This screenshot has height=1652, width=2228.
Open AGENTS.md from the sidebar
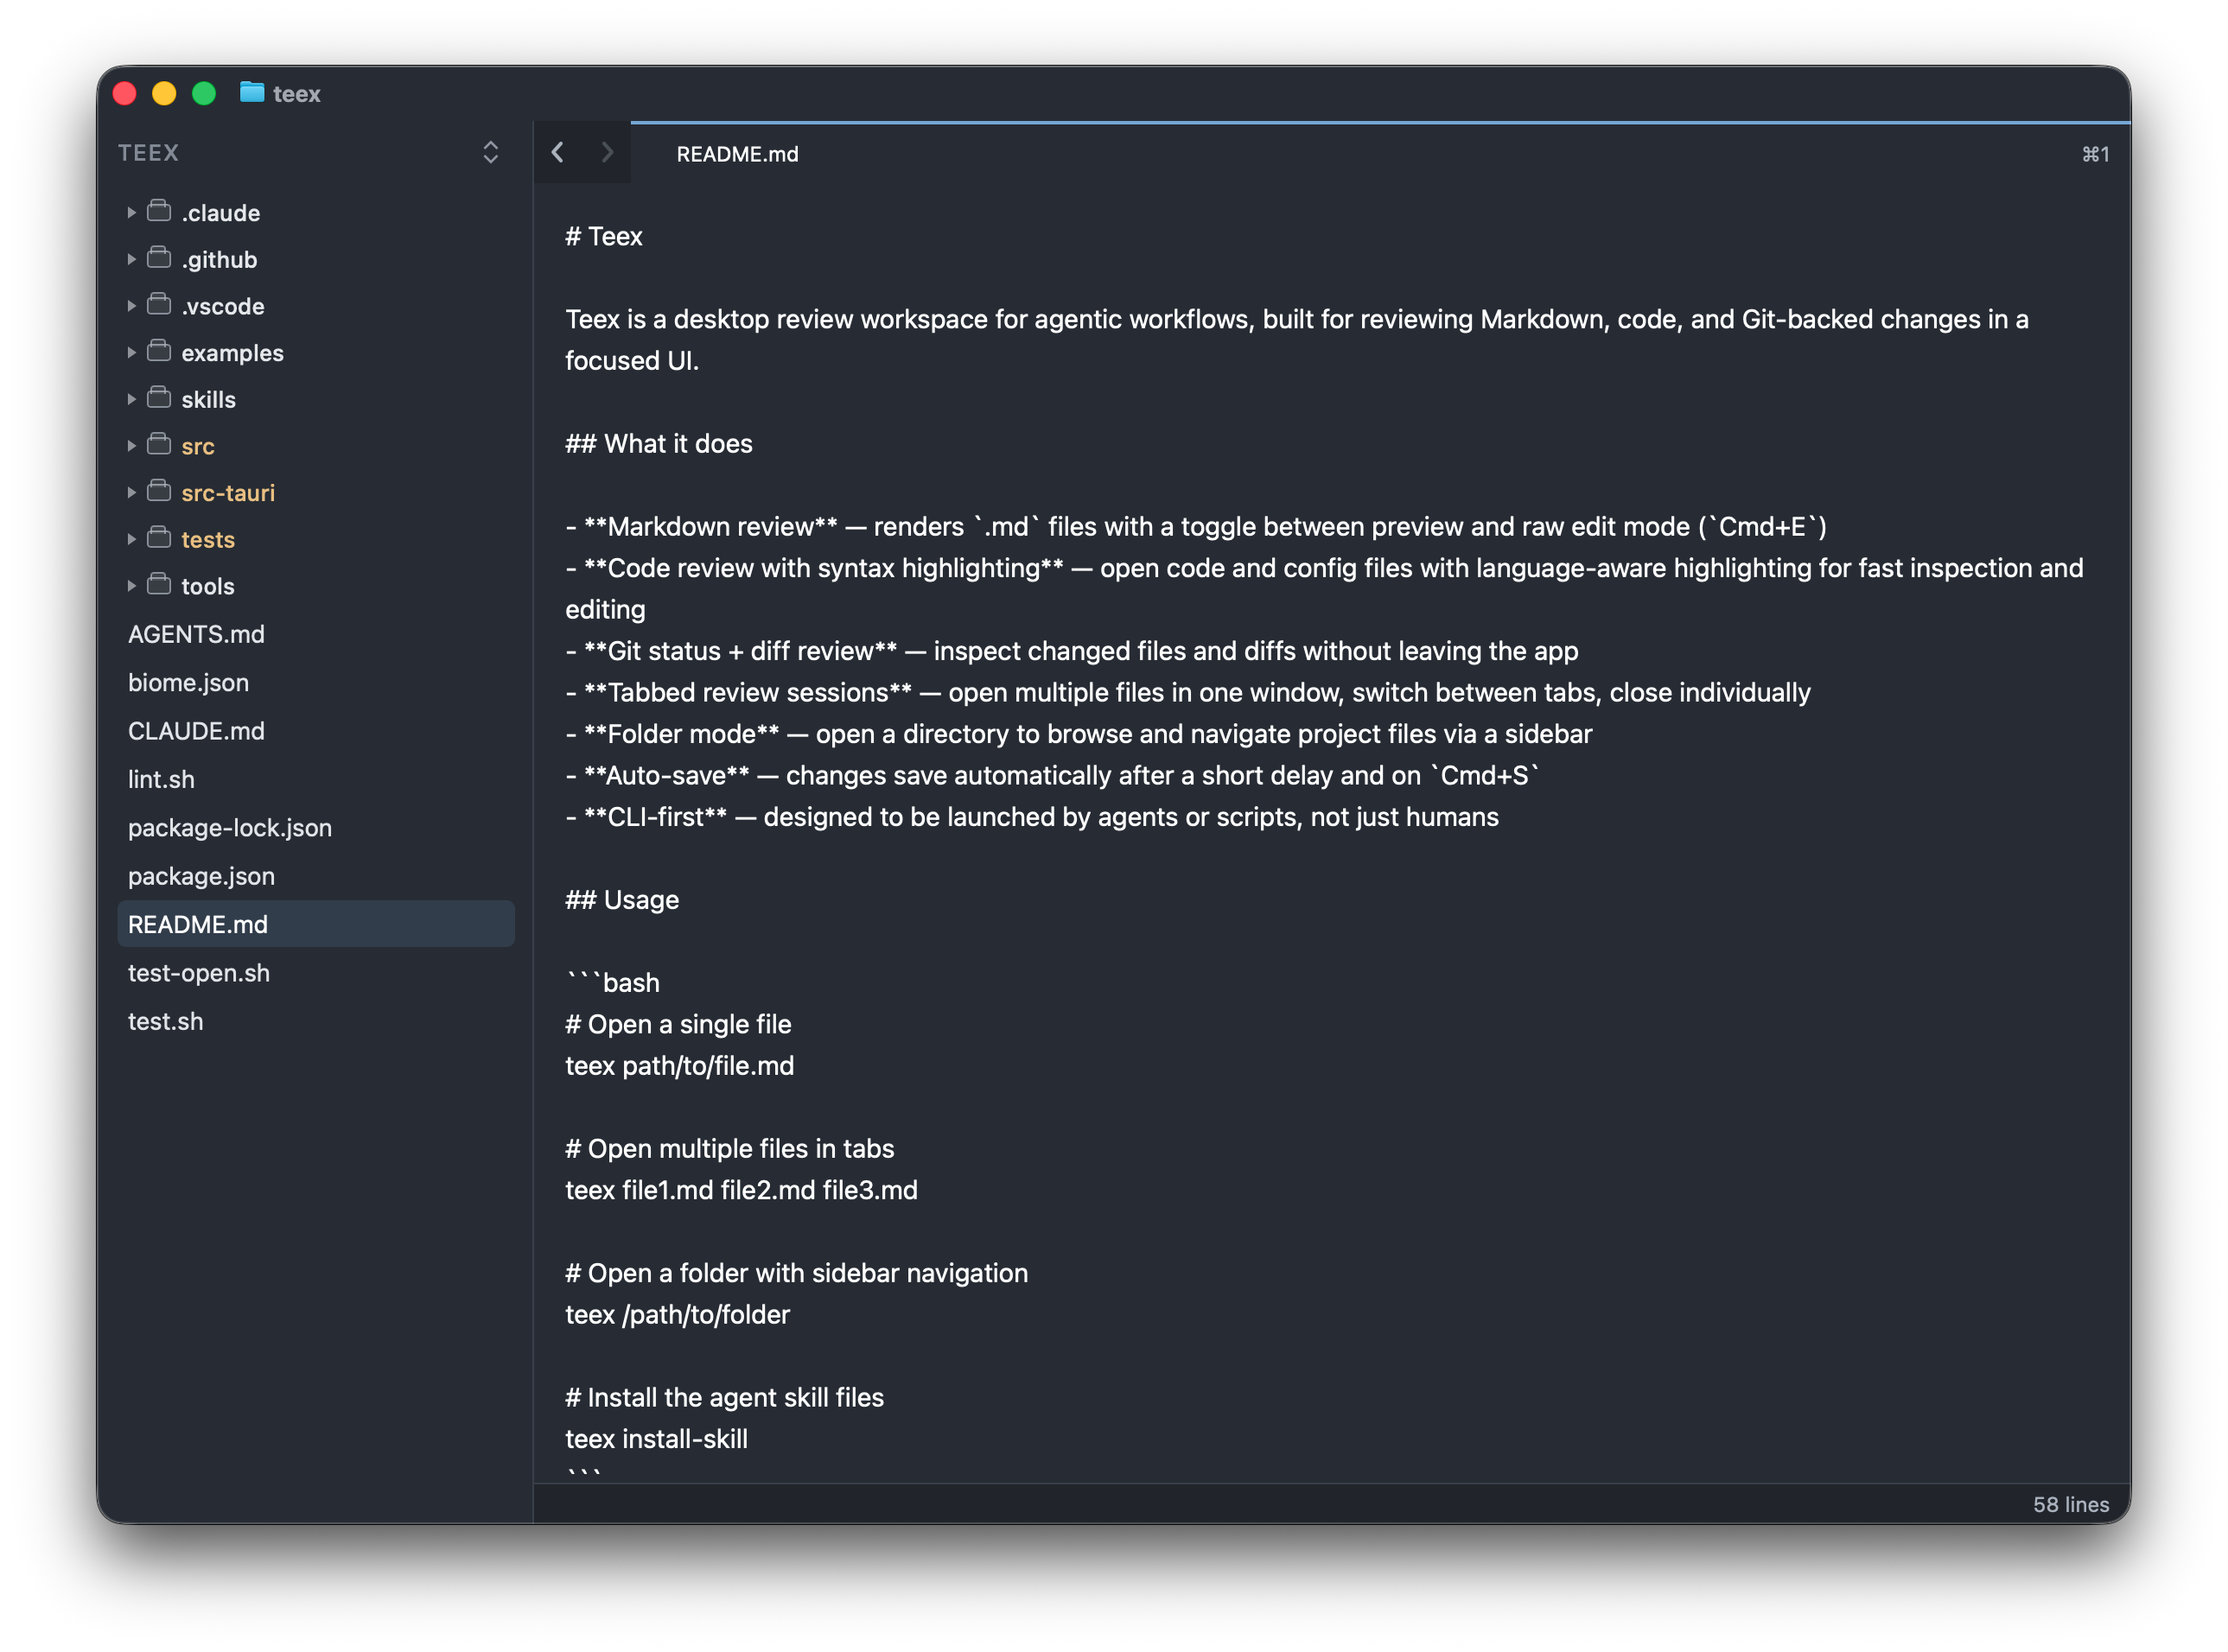click(196, 634)
